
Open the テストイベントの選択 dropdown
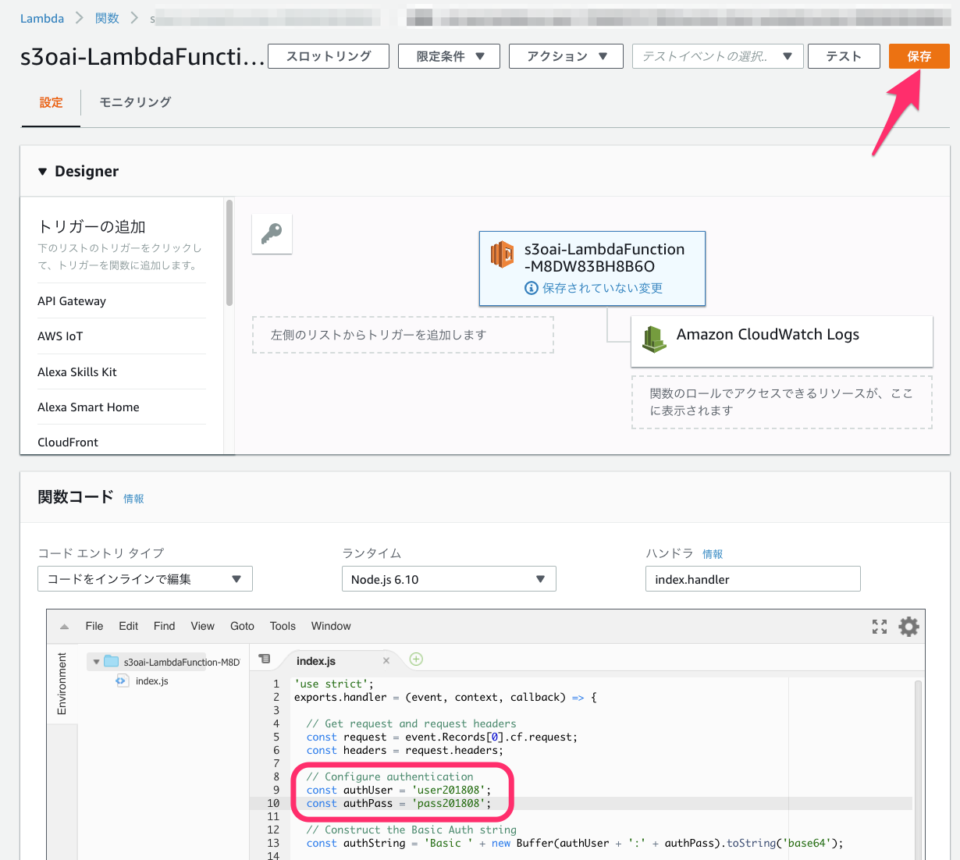(716, 56)
